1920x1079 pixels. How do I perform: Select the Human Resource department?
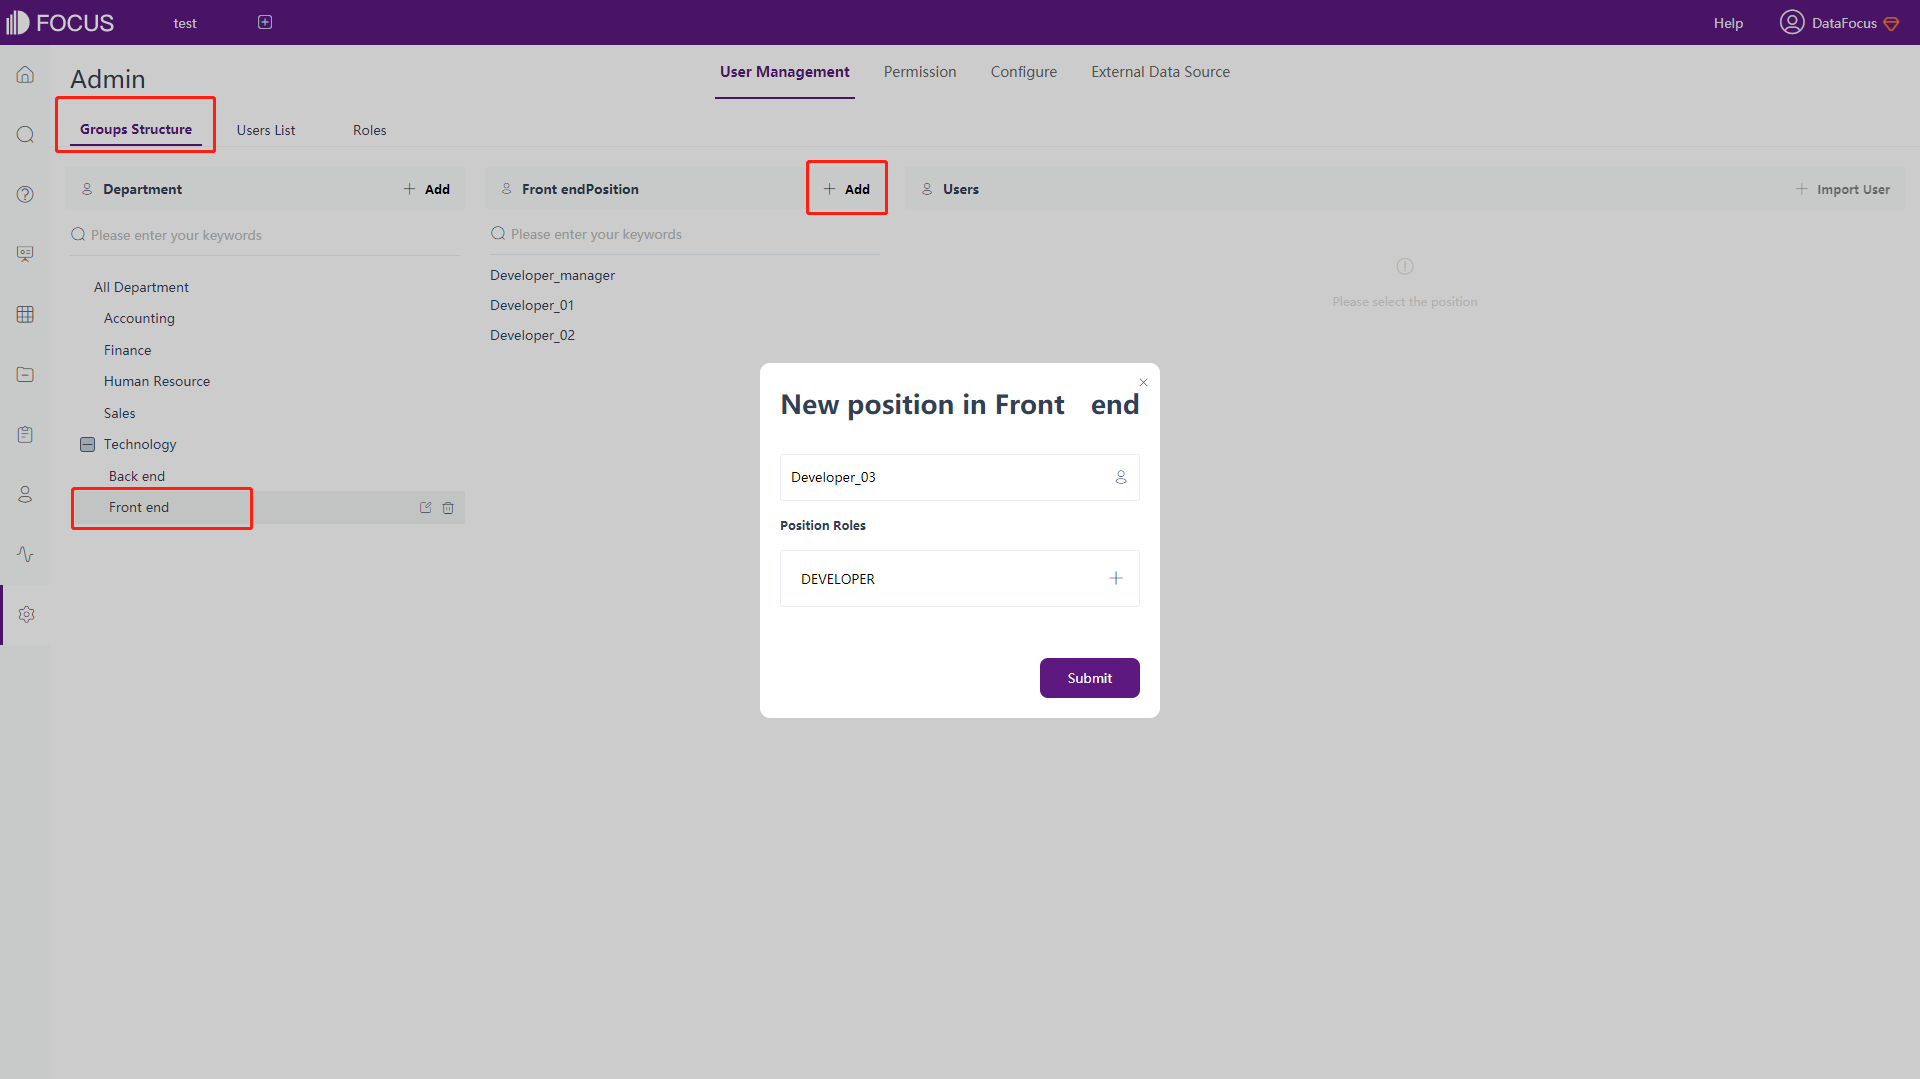pos(157,381)
